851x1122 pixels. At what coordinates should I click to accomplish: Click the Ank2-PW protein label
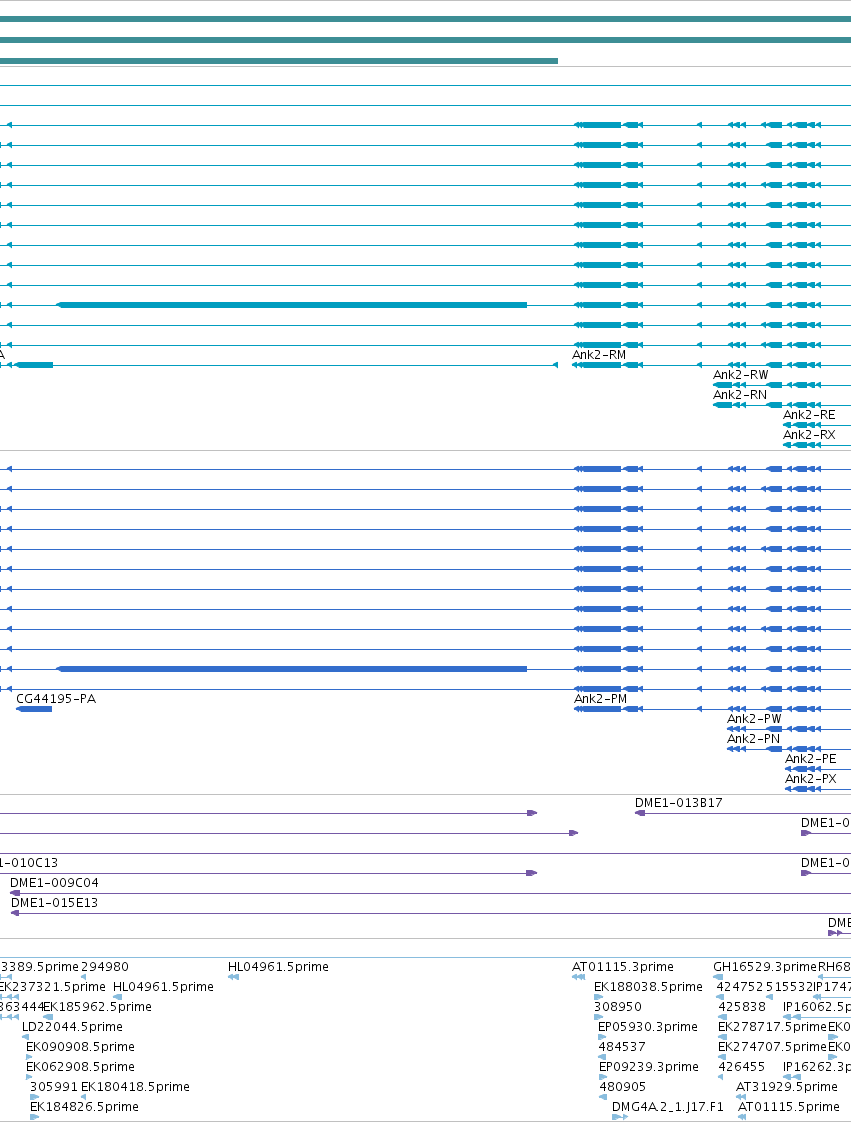(x=754, y=719)
